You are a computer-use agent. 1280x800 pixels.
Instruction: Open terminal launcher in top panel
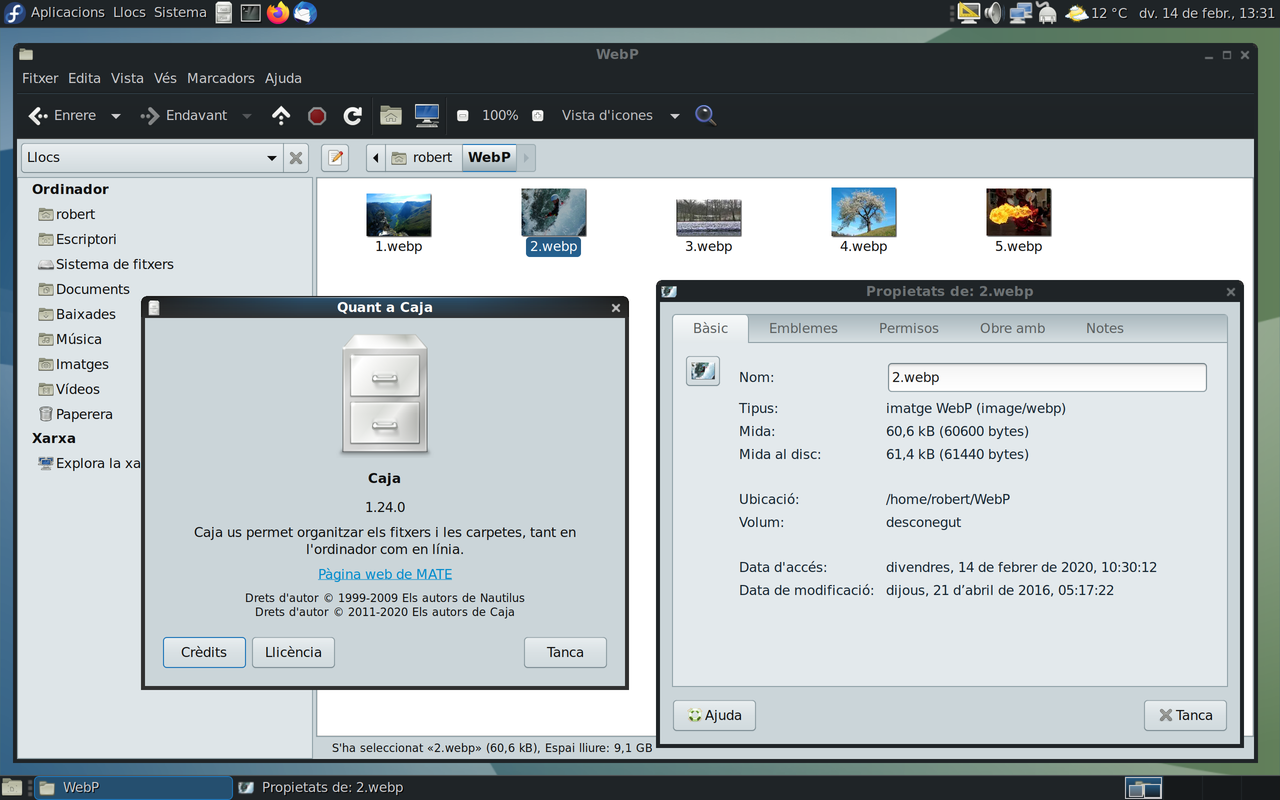point(251,13)
